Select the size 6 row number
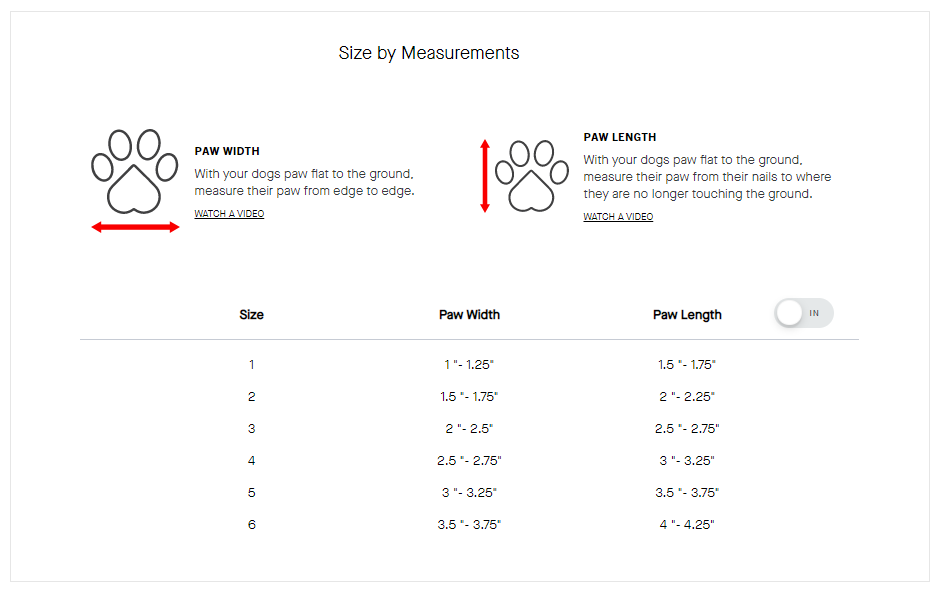This screenshot has width=942, height=602. [251, 525]
